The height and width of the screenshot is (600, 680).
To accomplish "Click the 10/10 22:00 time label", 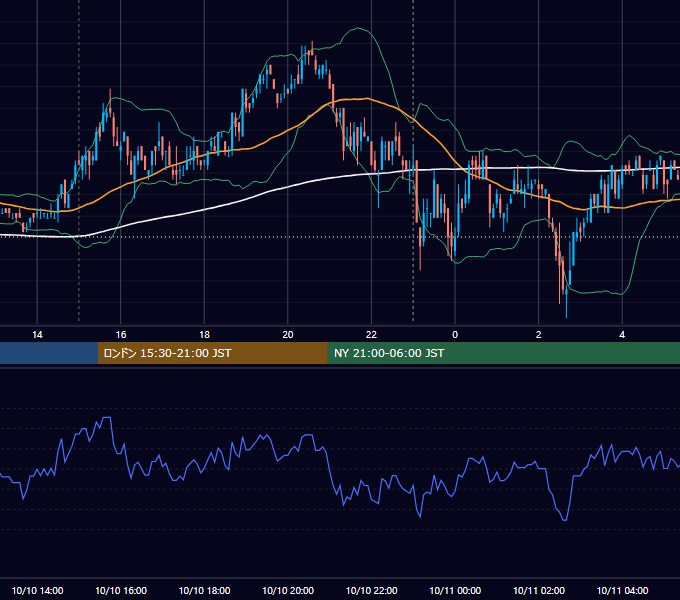I will tap(371, 590).
